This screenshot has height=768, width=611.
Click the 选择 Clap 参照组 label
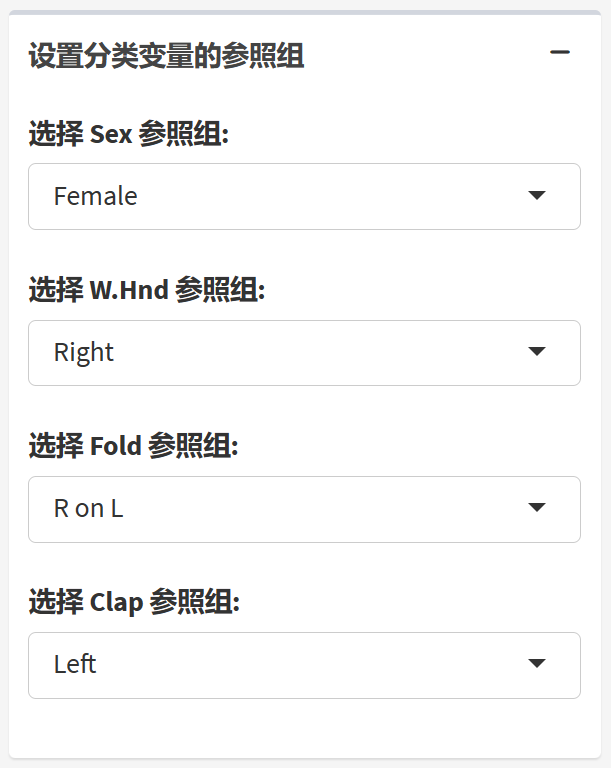point(134,602)
